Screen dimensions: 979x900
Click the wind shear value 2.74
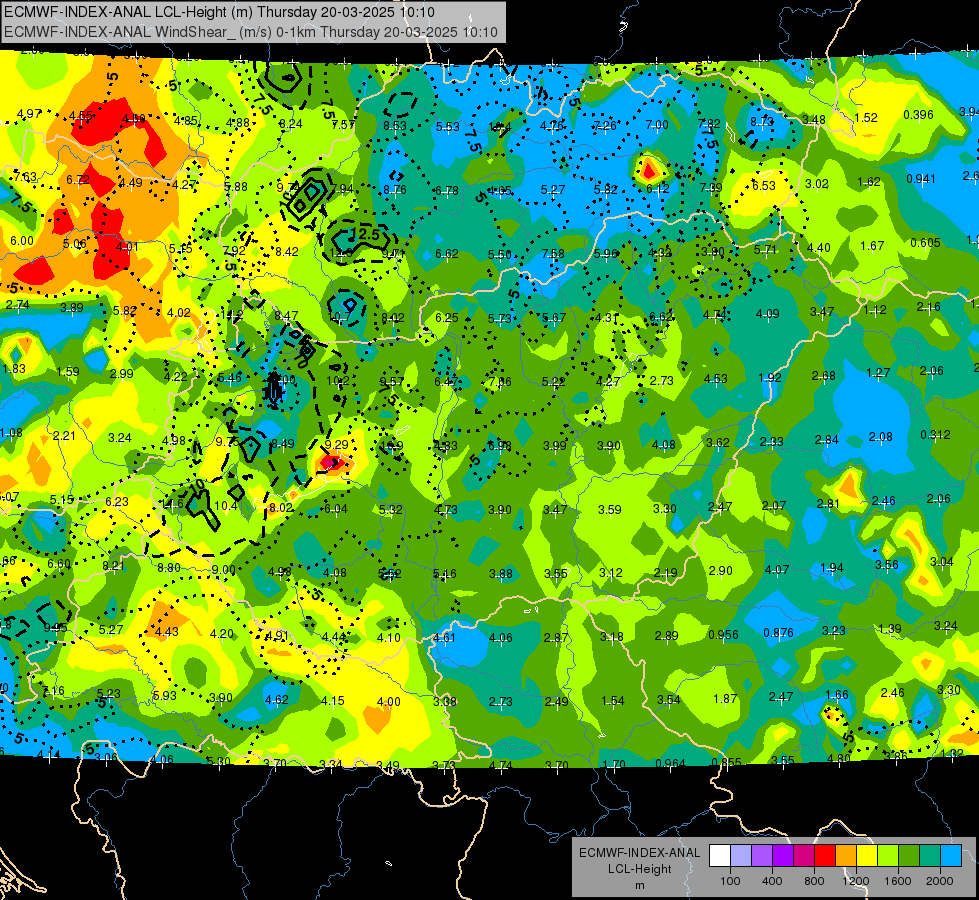click(x=17, y=305)
